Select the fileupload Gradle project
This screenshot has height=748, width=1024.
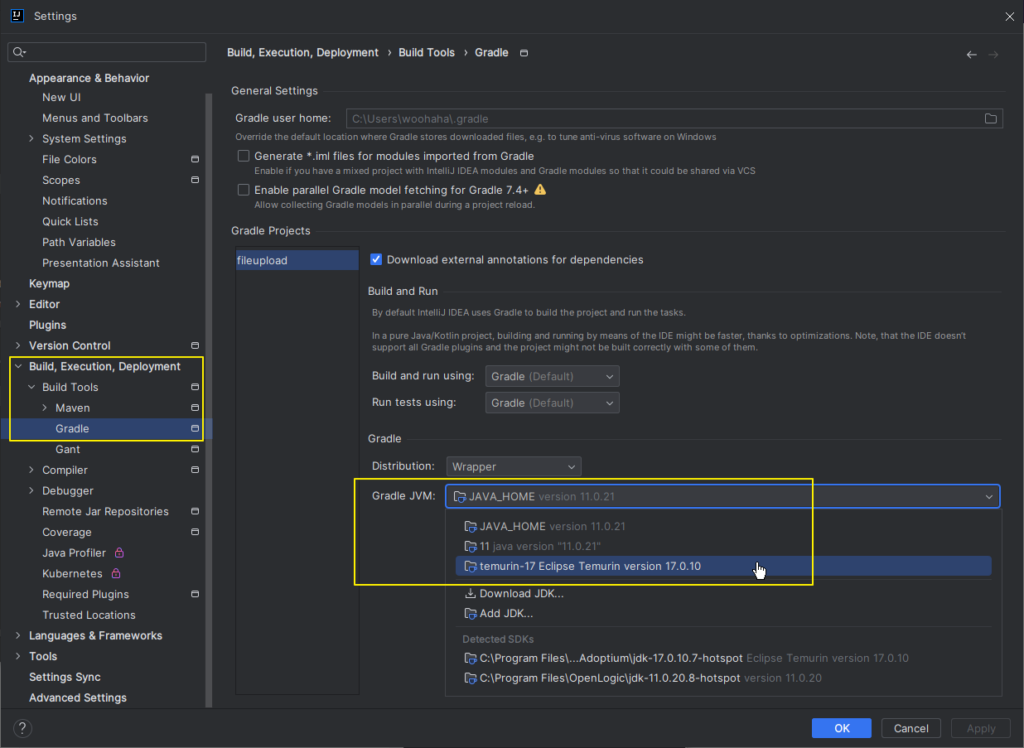pos(296,260)
